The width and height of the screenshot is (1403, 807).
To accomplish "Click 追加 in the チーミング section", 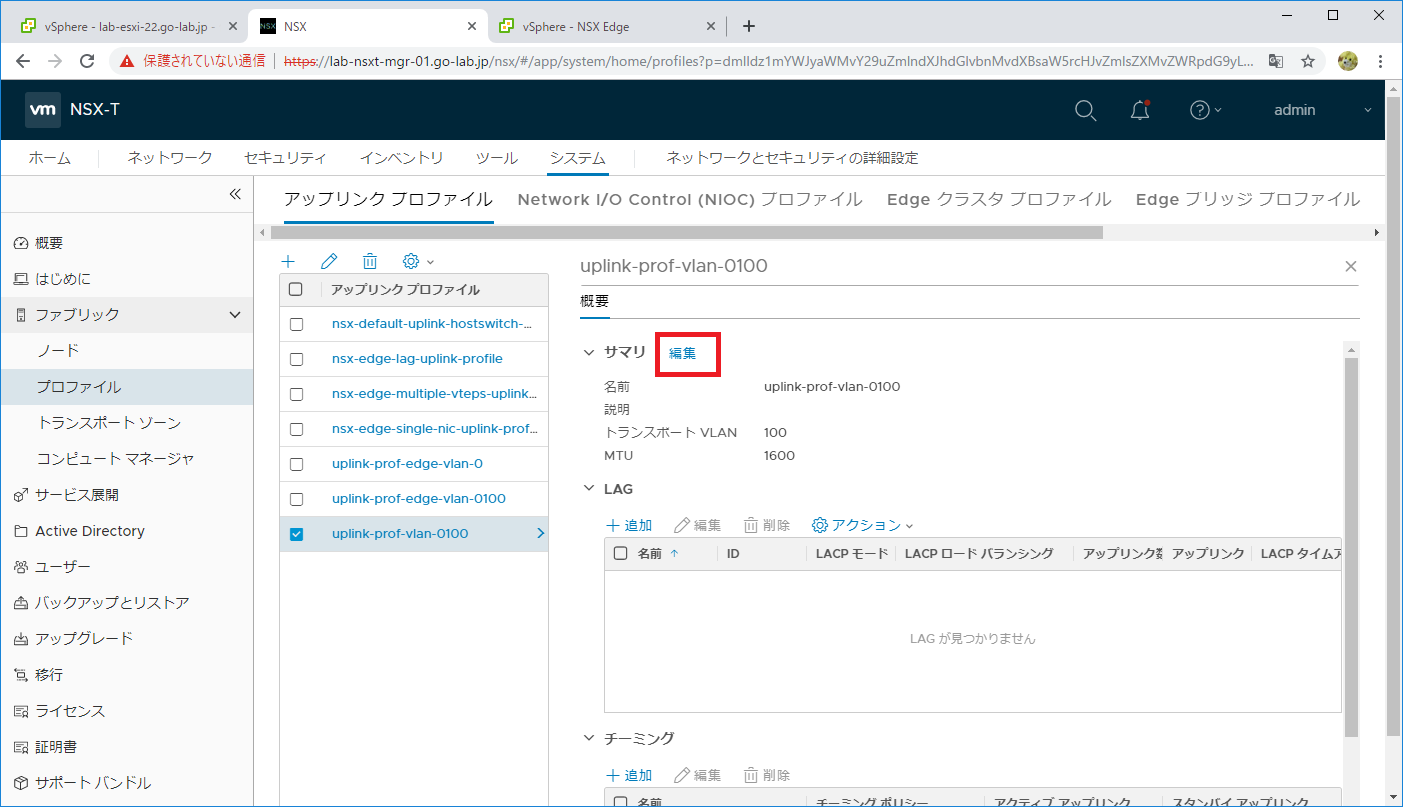I will pos(629,775).
